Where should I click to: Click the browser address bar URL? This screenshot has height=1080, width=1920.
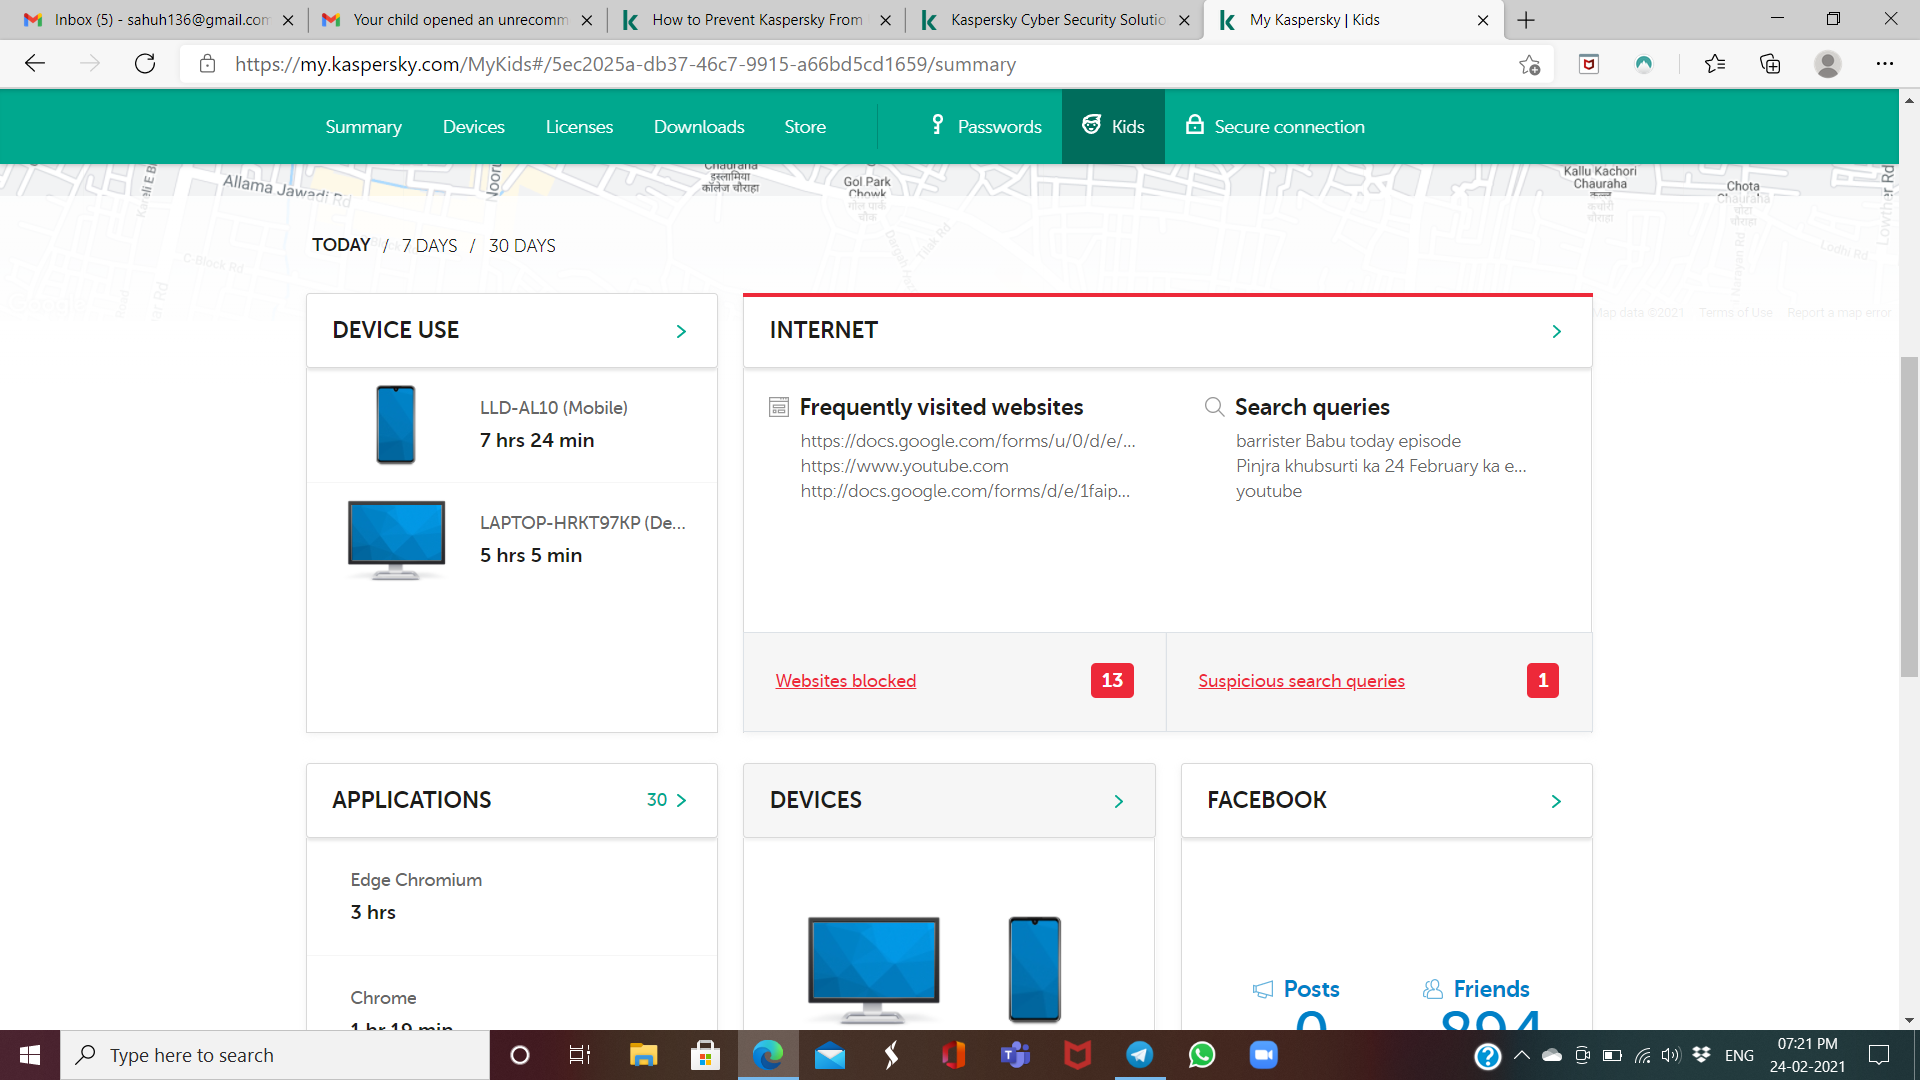(x=625, y=65)
